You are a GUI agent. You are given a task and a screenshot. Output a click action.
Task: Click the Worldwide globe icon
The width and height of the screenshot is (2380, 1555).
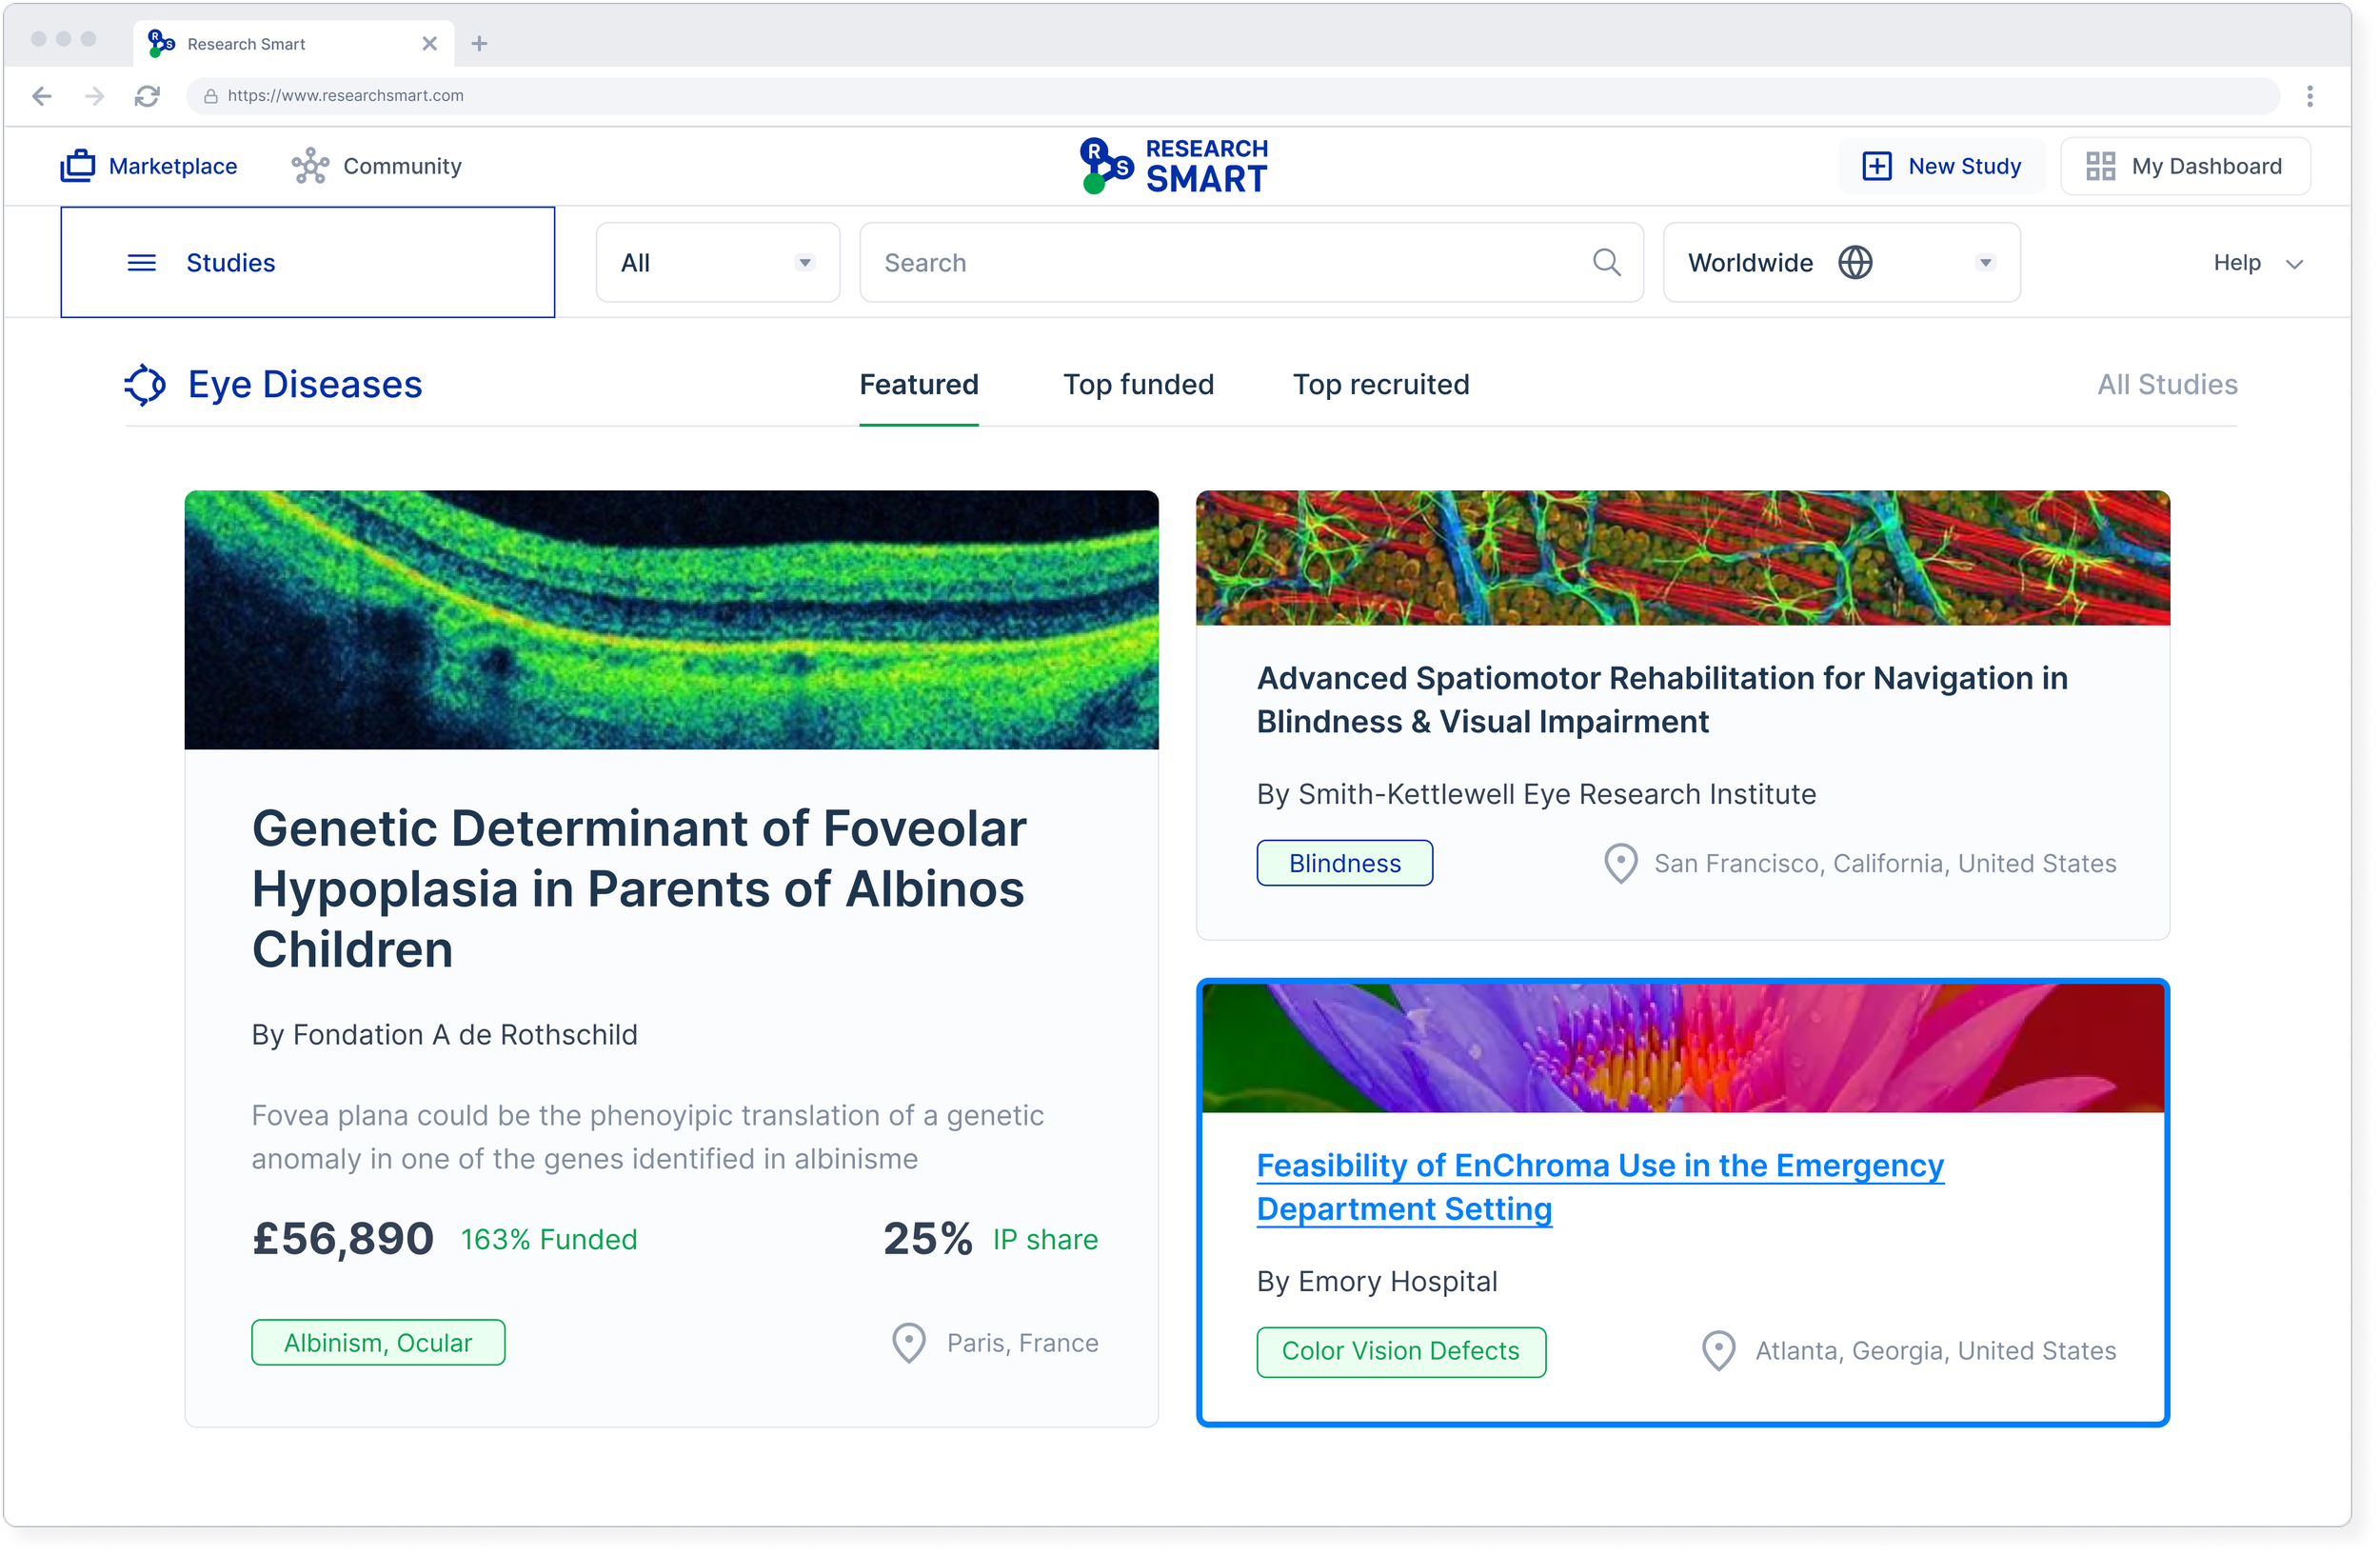click(1855, 262)
